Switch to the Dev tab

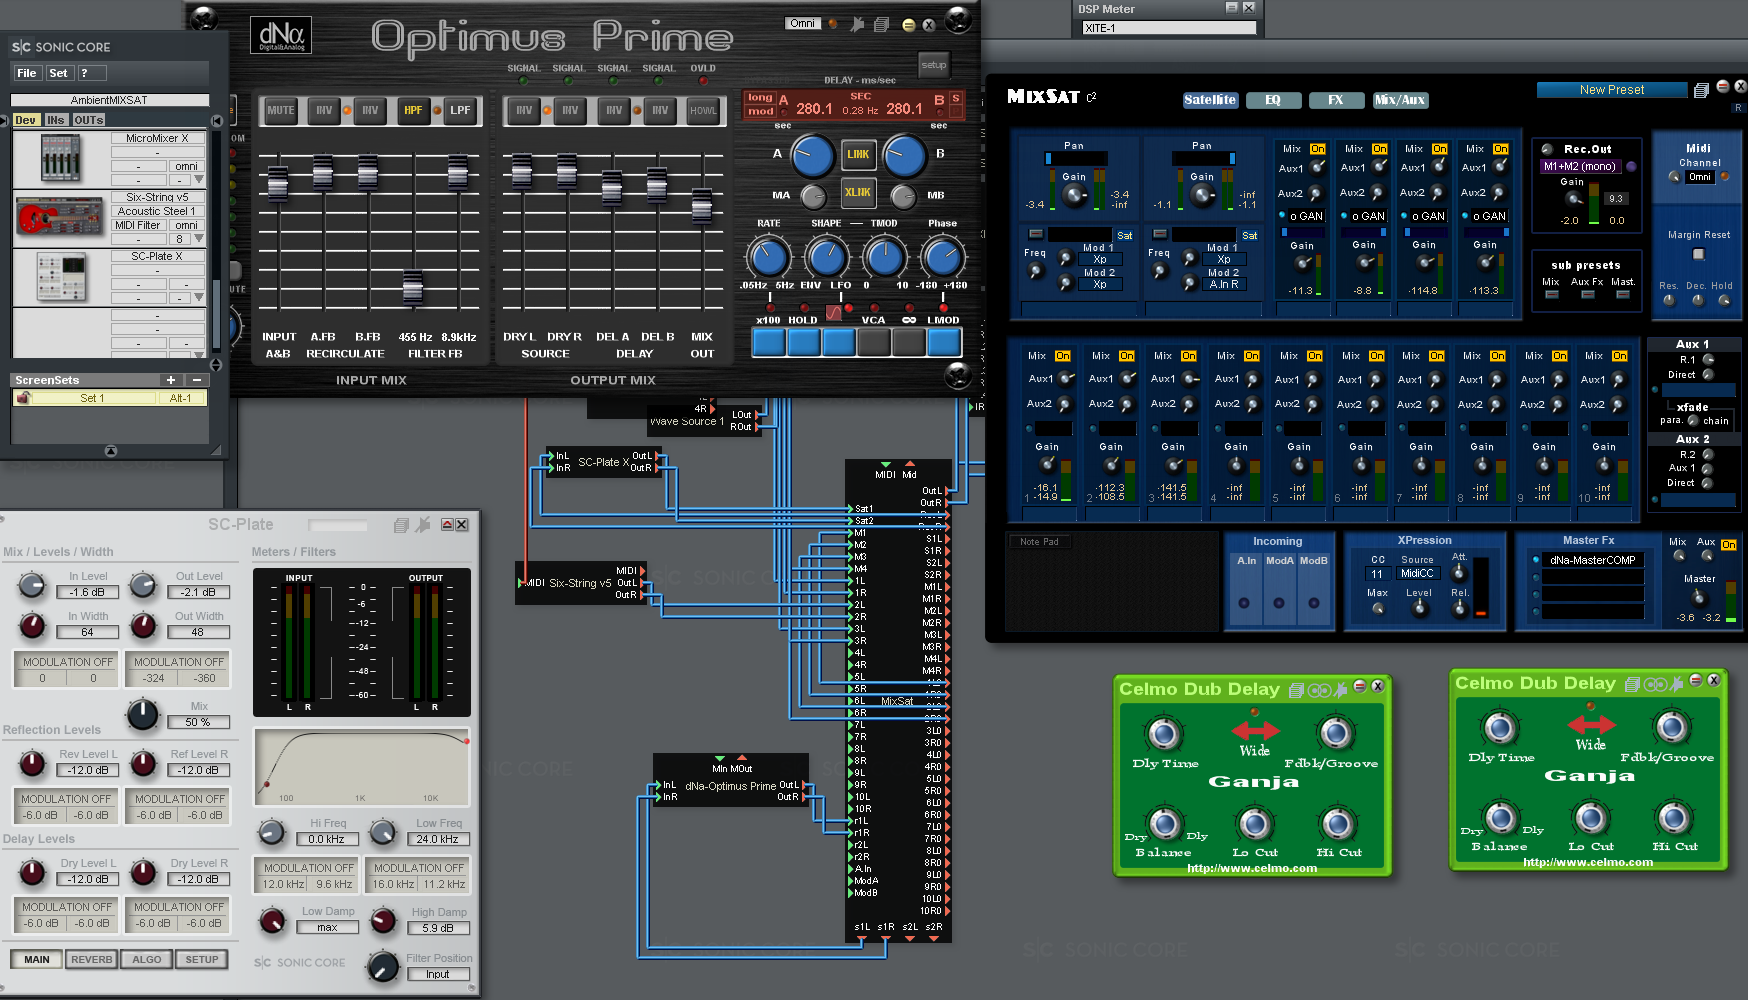(25, 120)
